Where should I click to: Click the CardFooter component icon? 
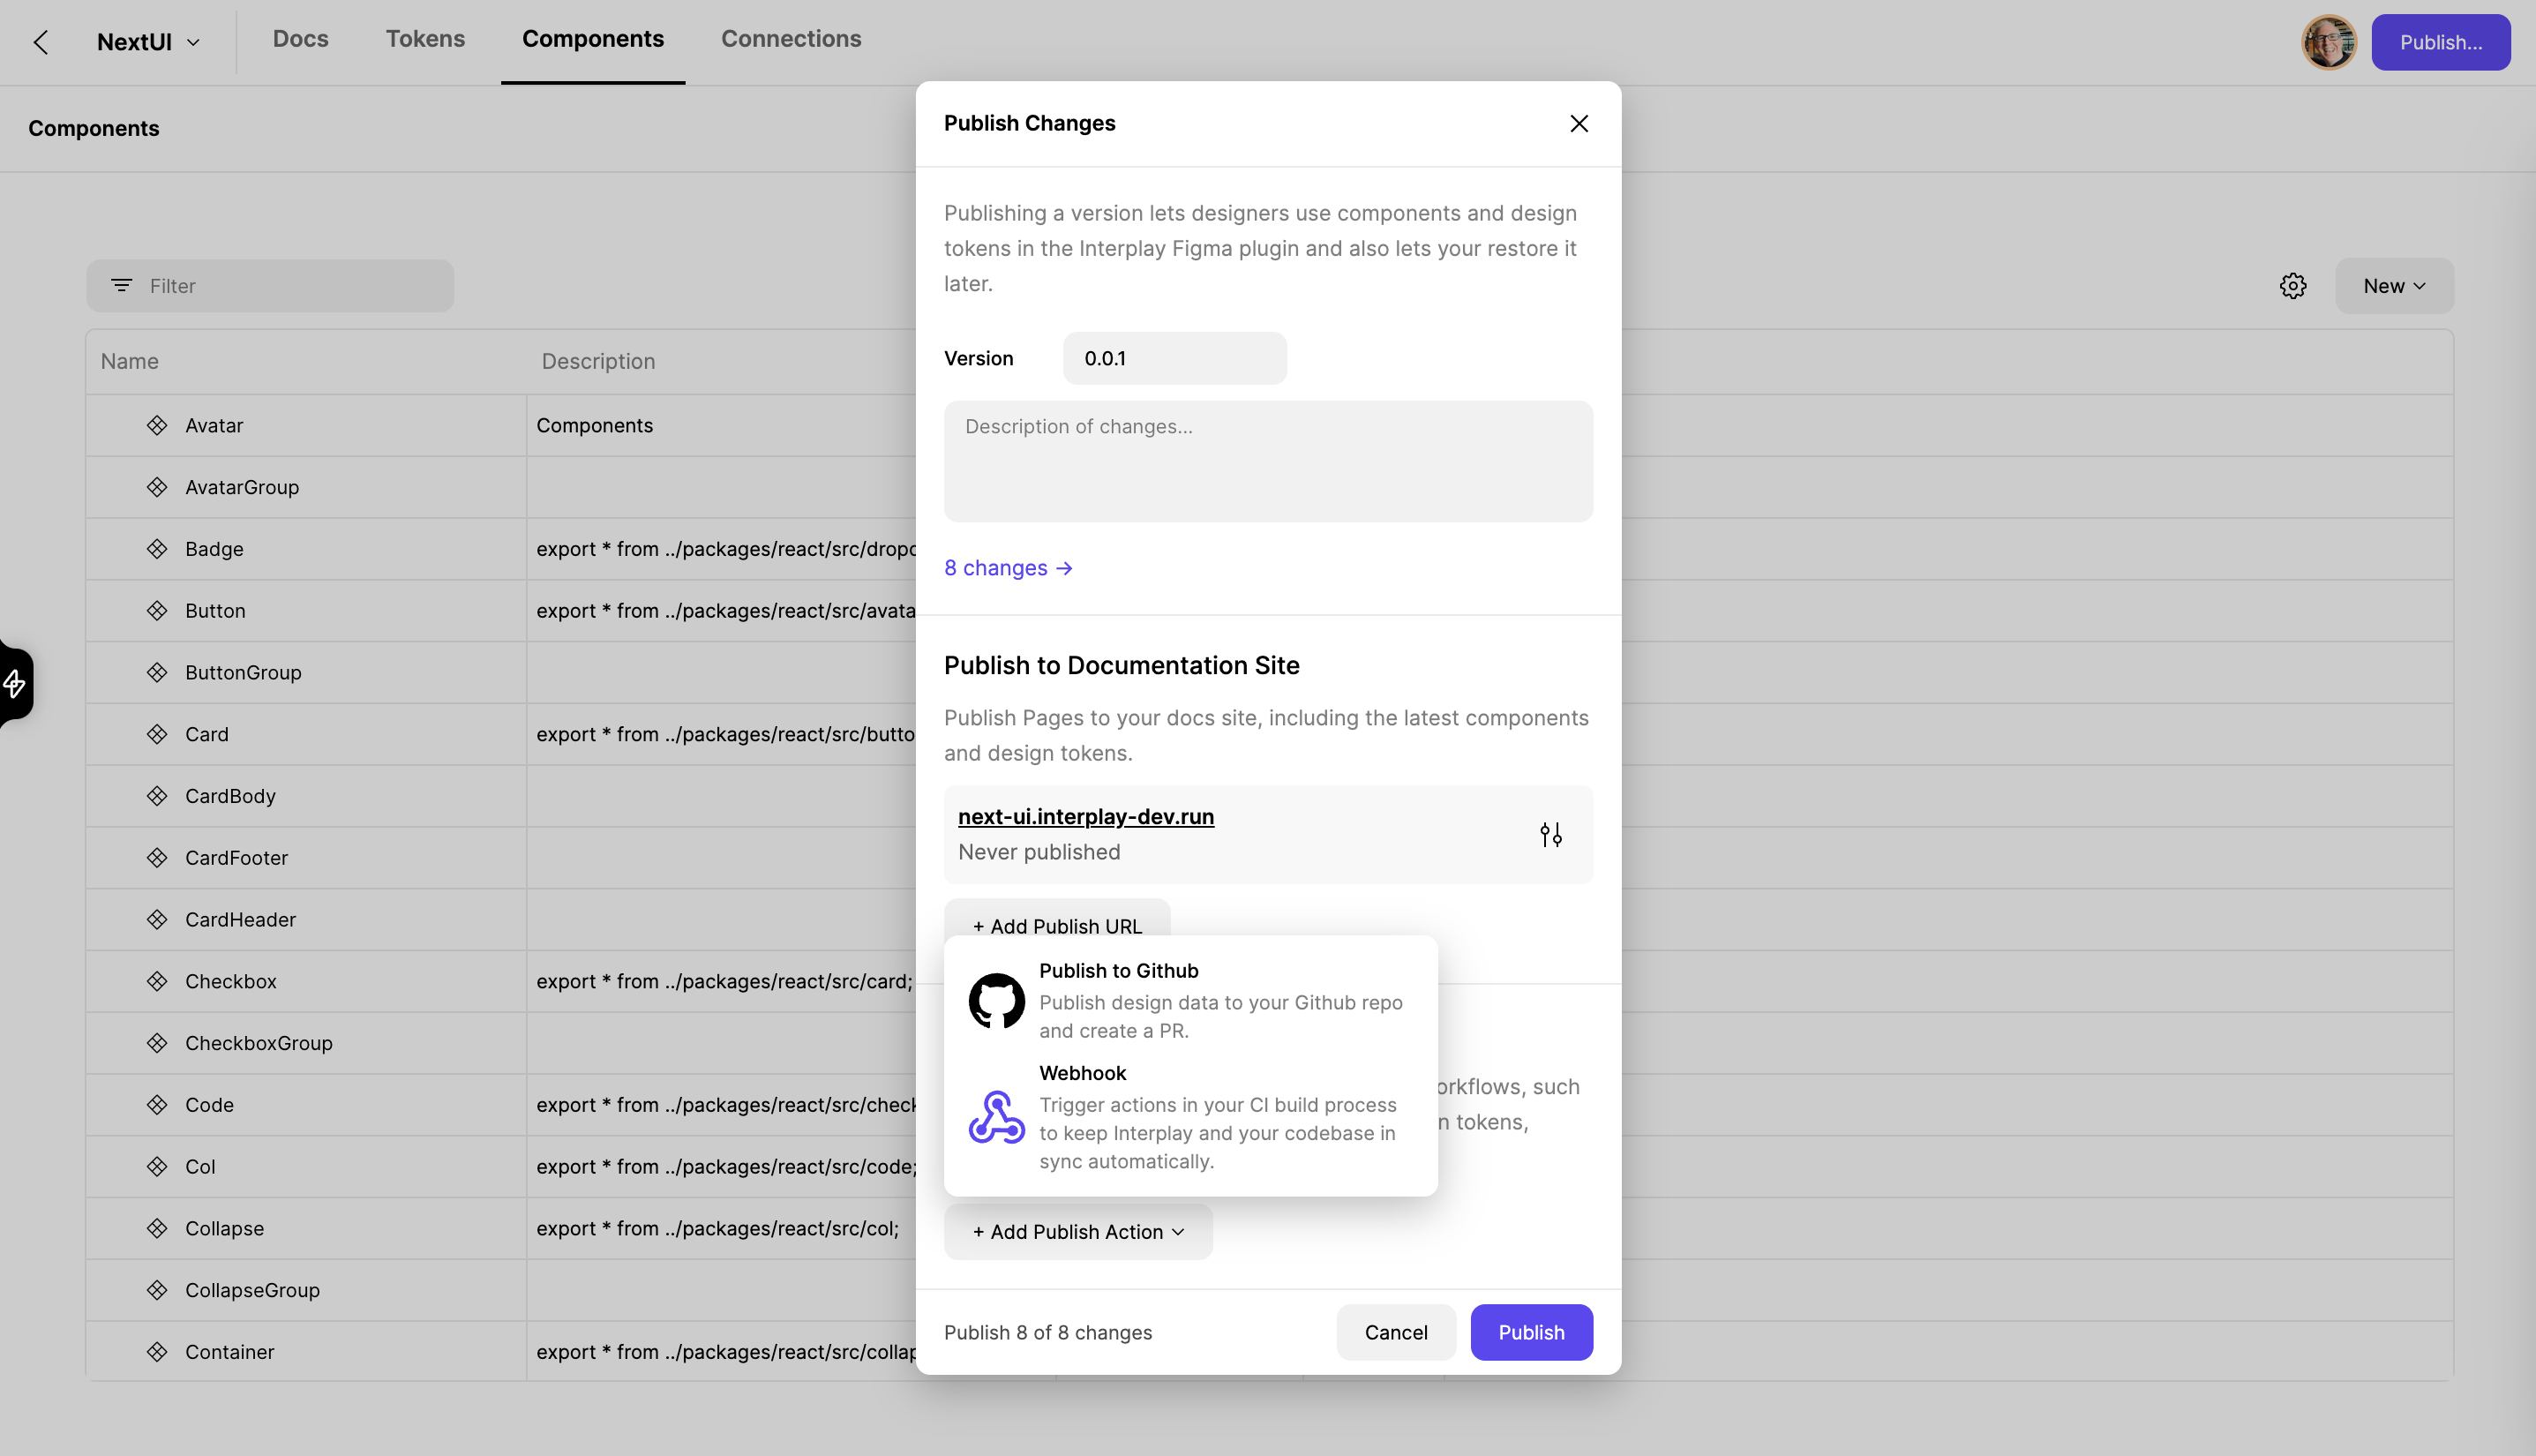(157, 858)
